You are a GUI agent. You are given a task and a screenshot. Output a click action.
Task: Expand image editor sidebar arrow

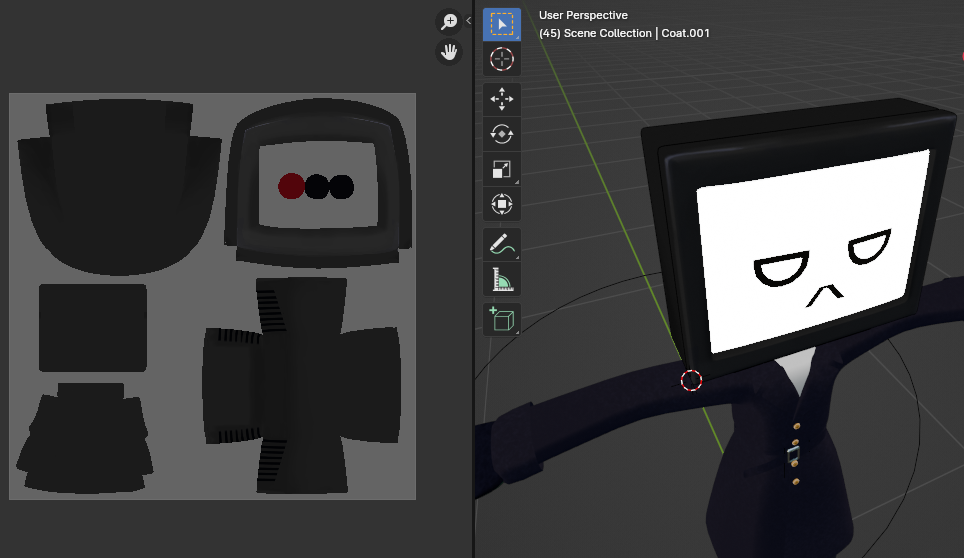click(x=468, y=21)
